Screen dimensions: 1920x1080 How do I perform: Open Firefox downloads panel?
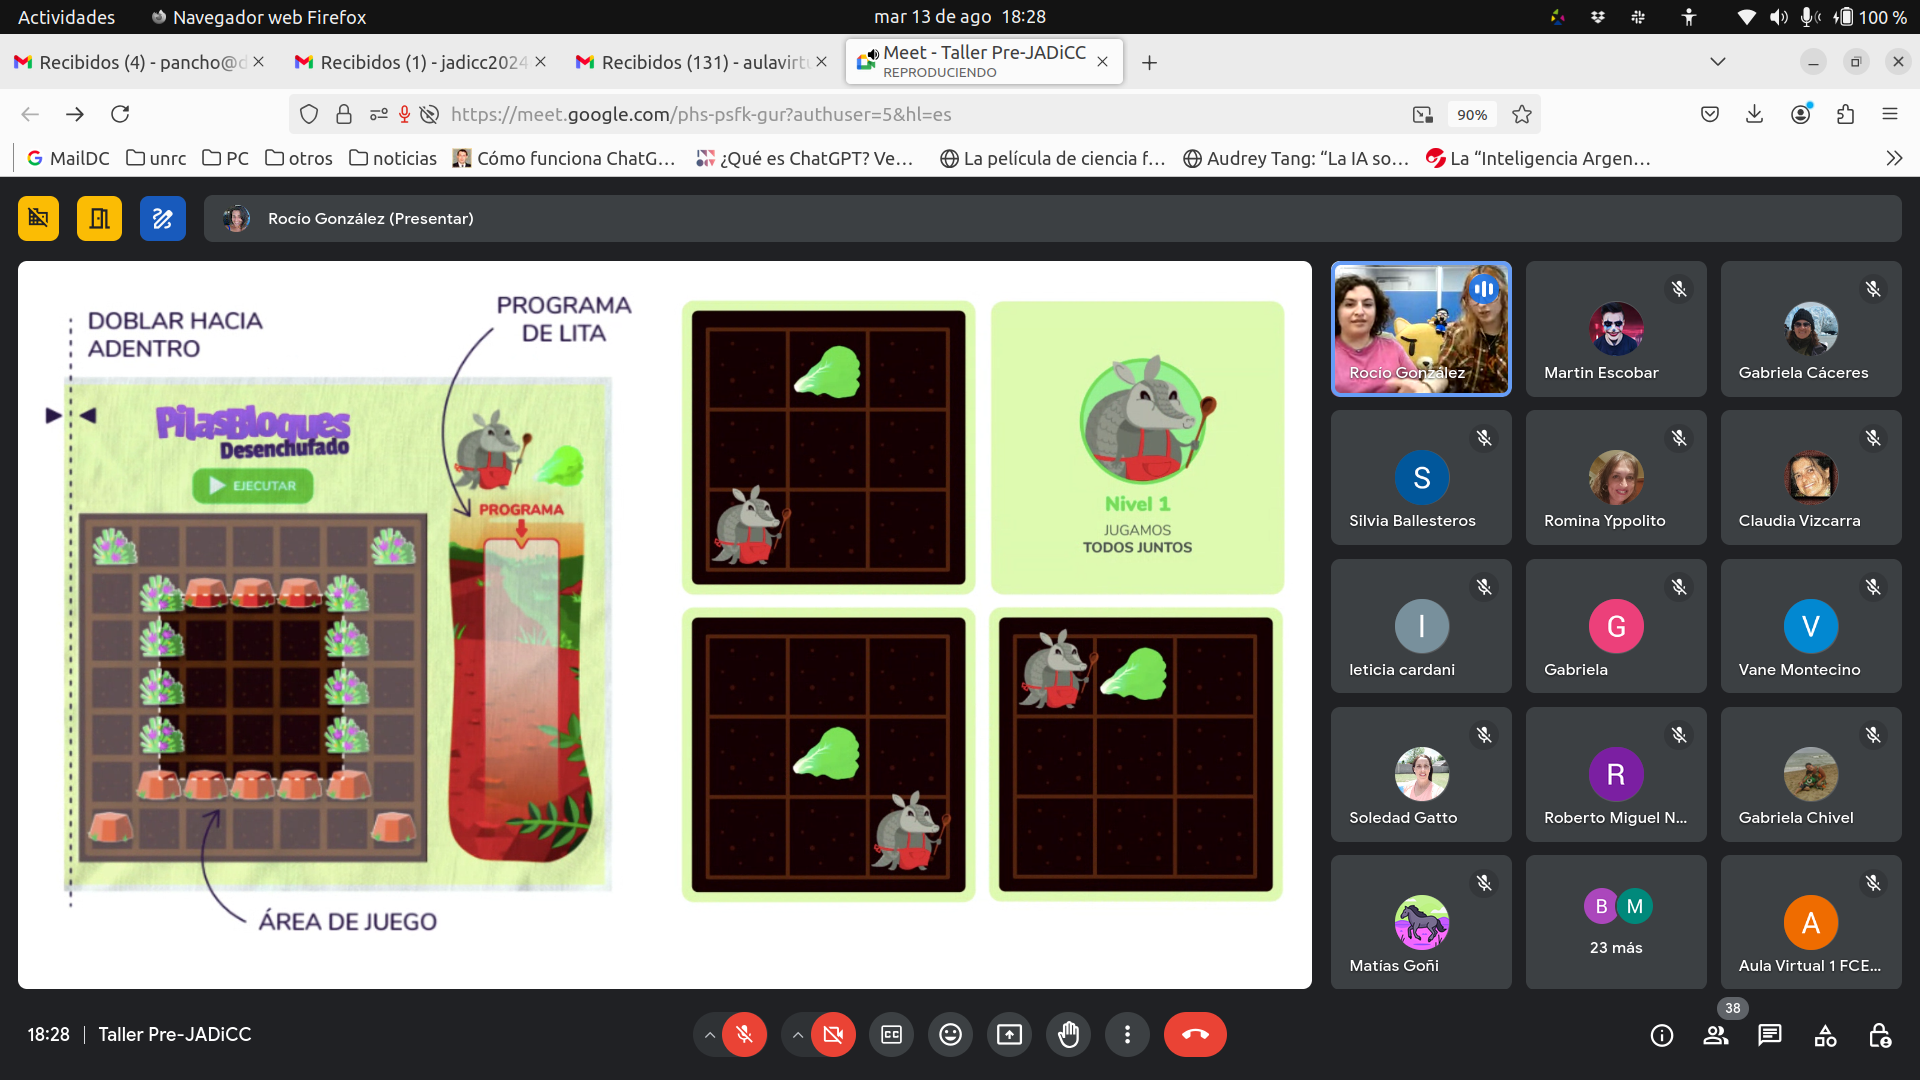pyautogui.click(x=1754, y=114)
